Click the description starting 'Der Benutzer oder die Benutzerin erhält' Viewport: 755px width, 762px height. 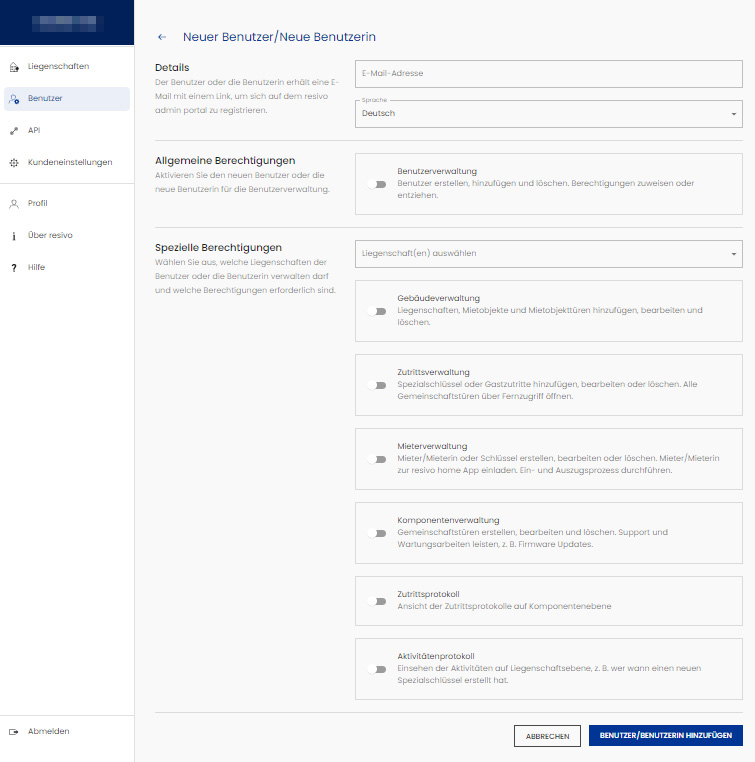coord(247,96)
